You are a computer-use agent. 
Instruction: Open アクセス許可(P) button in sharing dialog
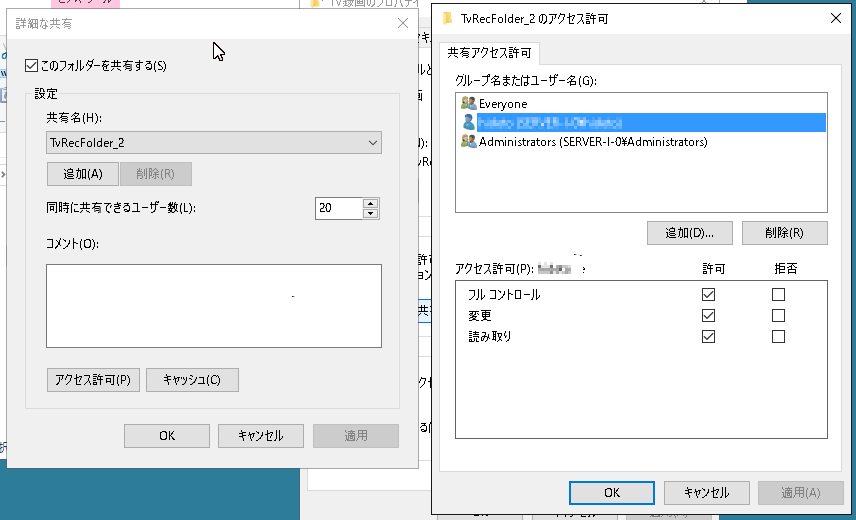93,380
